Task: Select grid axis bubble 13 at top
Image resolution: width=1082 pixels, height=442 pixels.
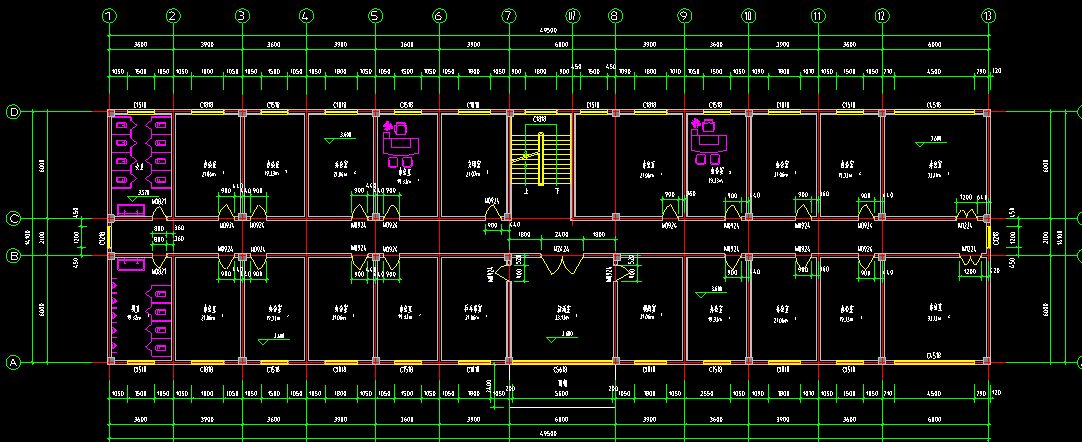Action: [989, 15]
